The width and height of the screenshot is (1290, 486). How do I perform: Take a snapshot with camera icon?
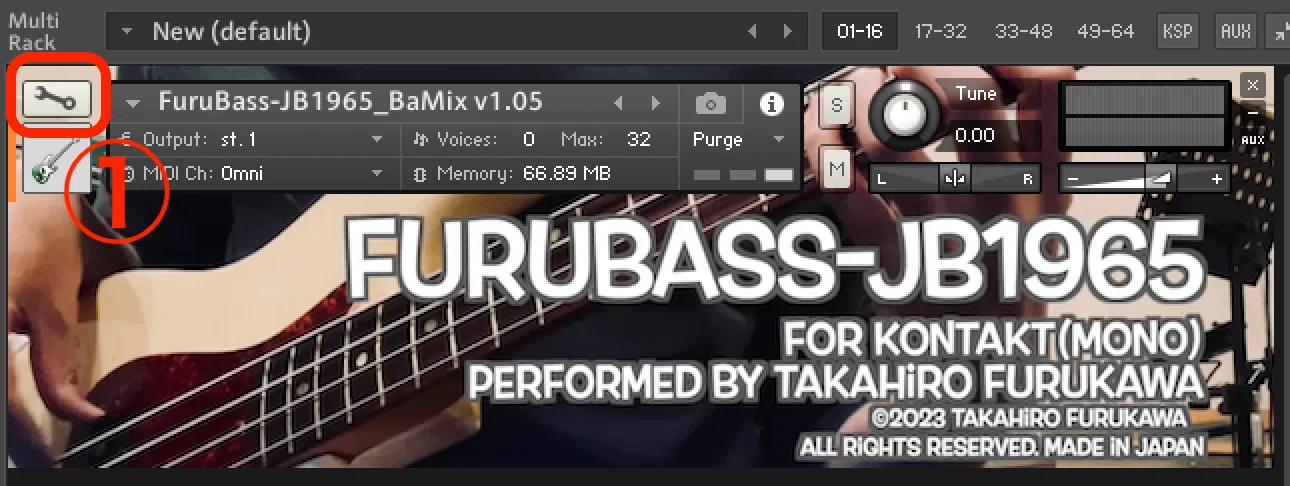click(711, 102)
